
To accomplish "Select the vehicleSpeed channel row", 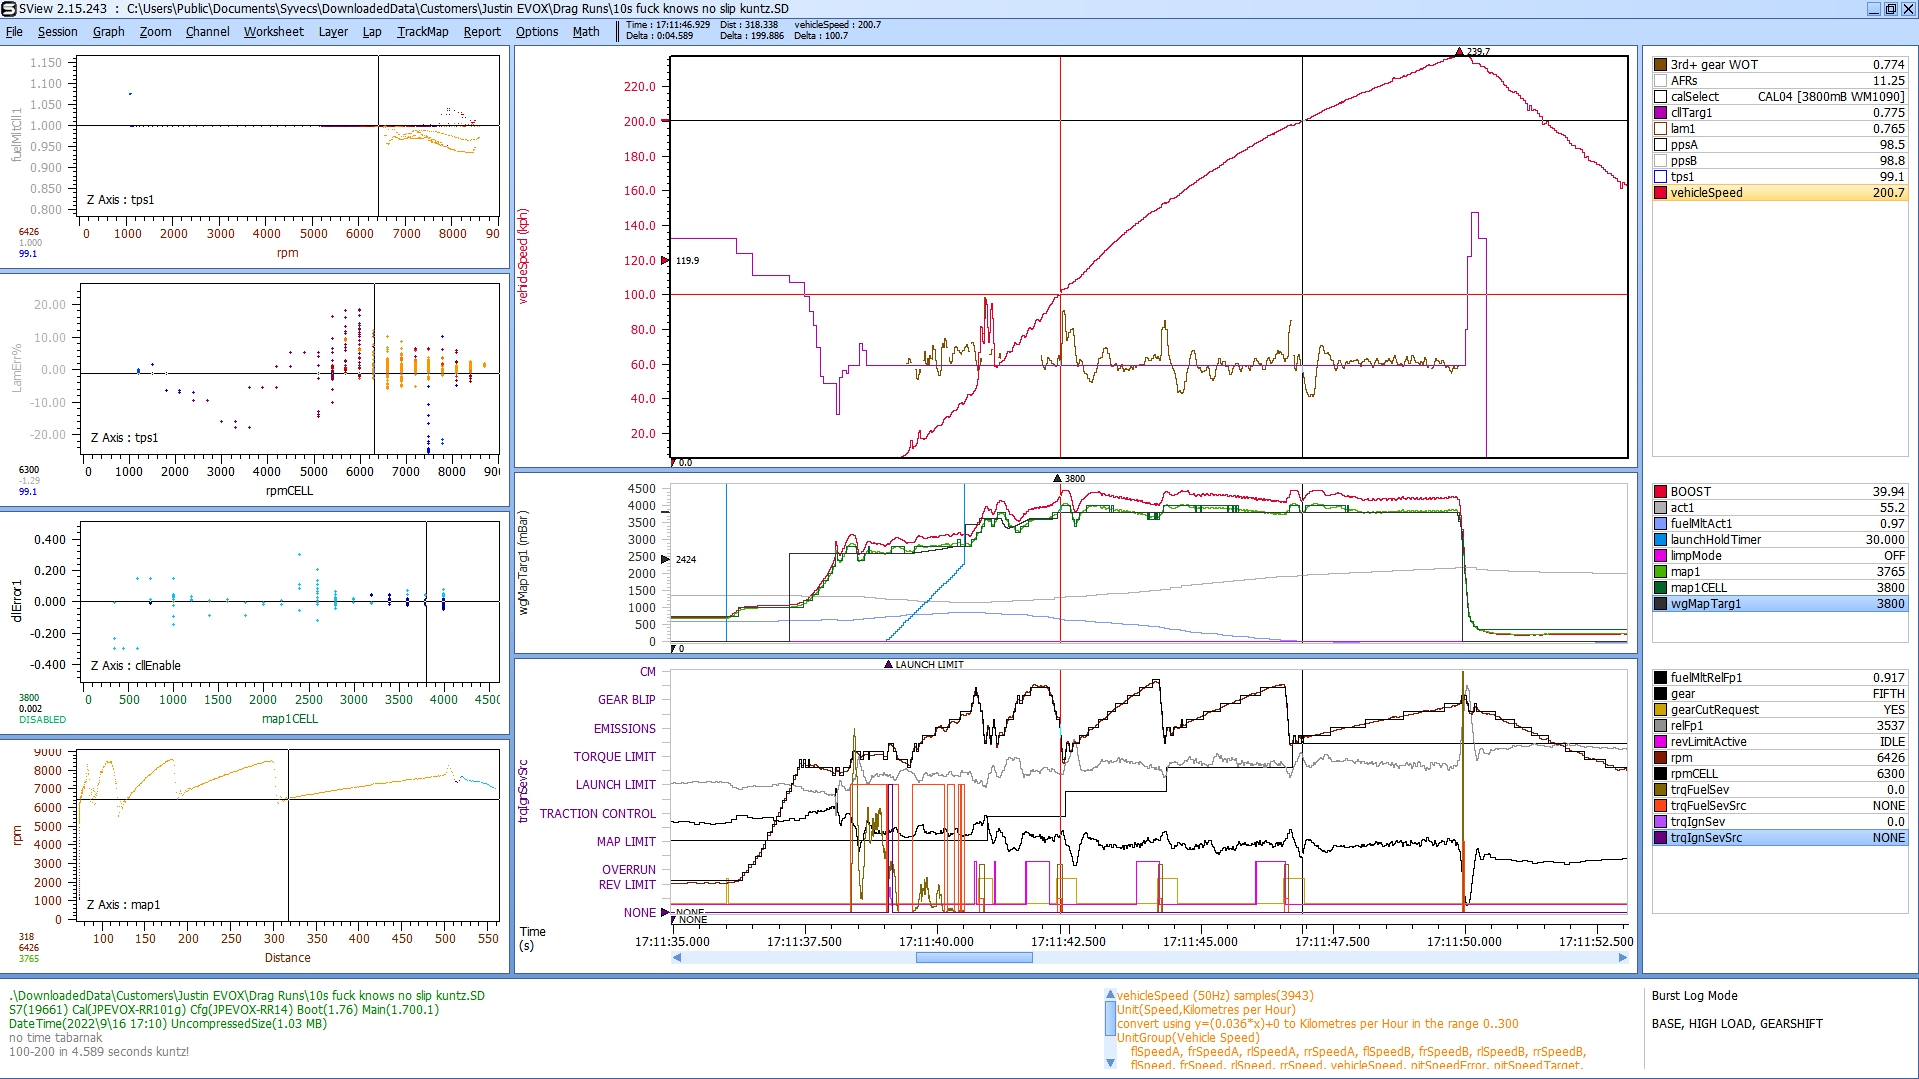I will pos(1780,193).
